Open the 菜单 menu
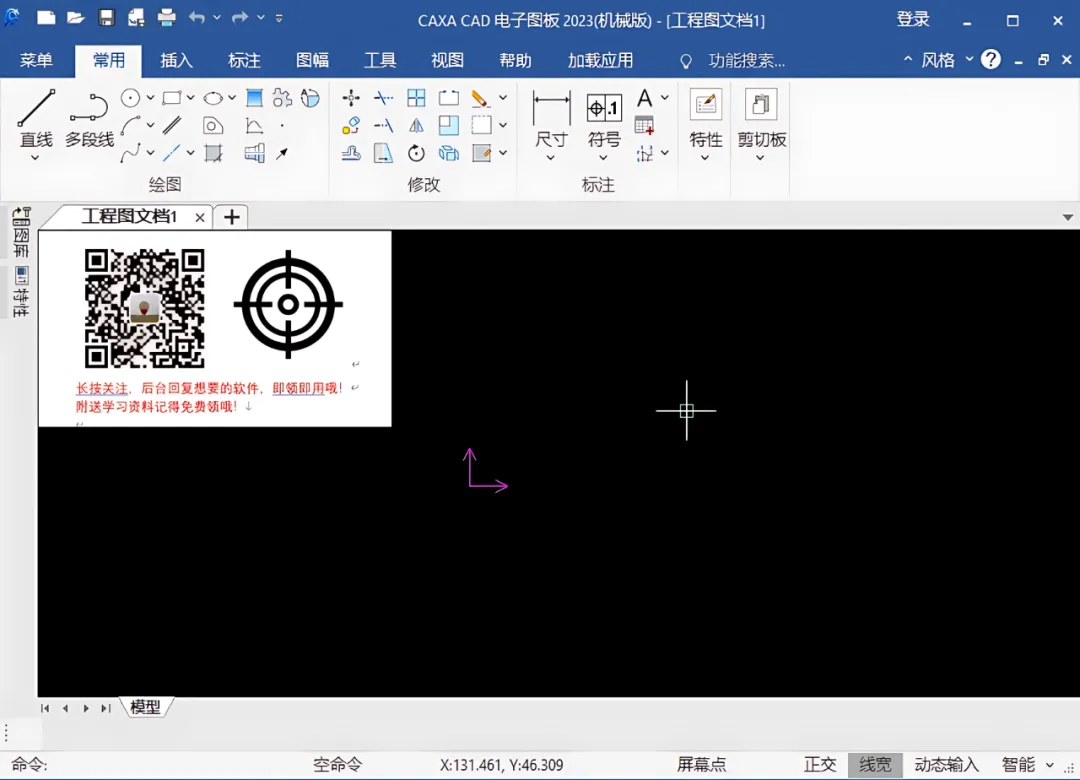The image size is (1080, 780). point(36,61)
